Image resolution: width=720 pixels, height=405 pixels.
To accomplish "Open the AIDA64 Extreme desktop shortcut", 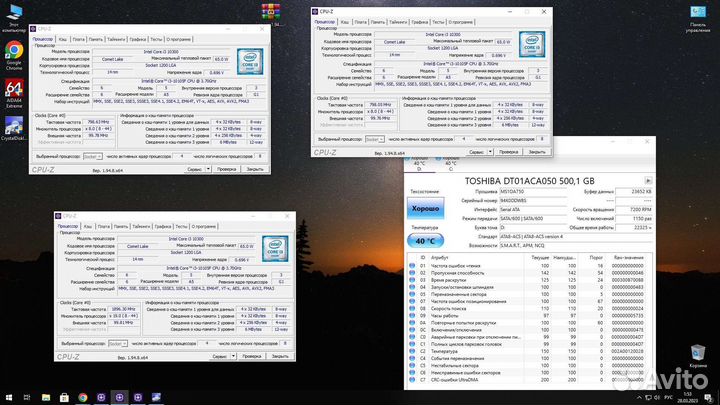I will pyautogui.click(x=14, y=93).
